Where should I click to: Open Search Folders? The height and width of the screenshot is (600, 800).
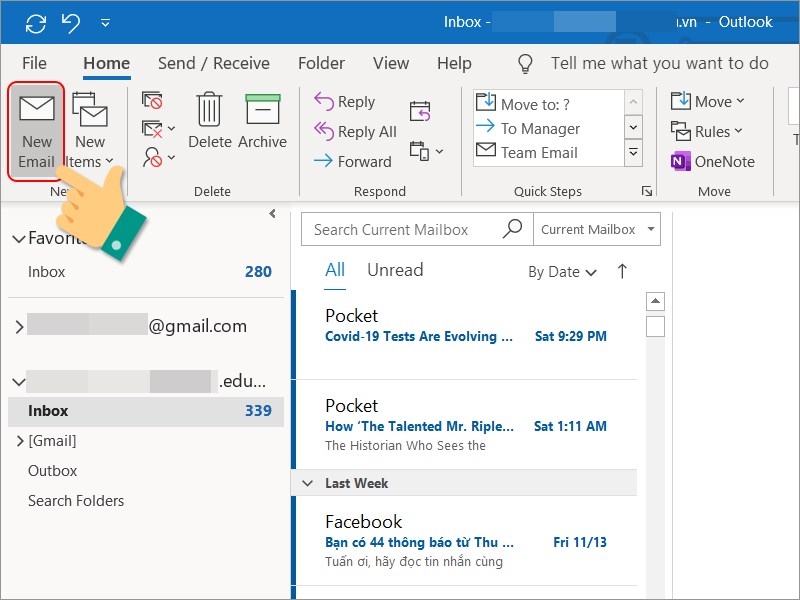pos(76,501)
